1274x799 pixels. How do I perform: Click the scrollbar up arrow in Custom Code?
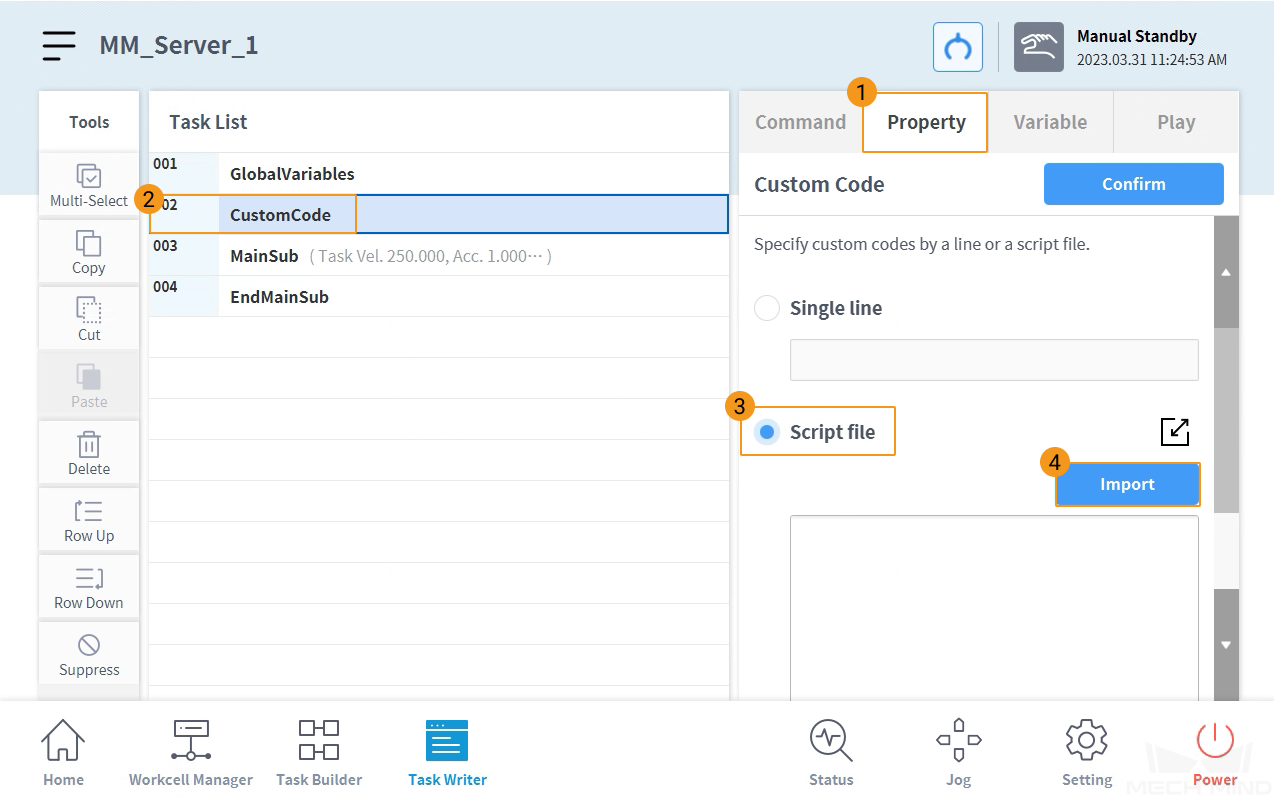1226,272
